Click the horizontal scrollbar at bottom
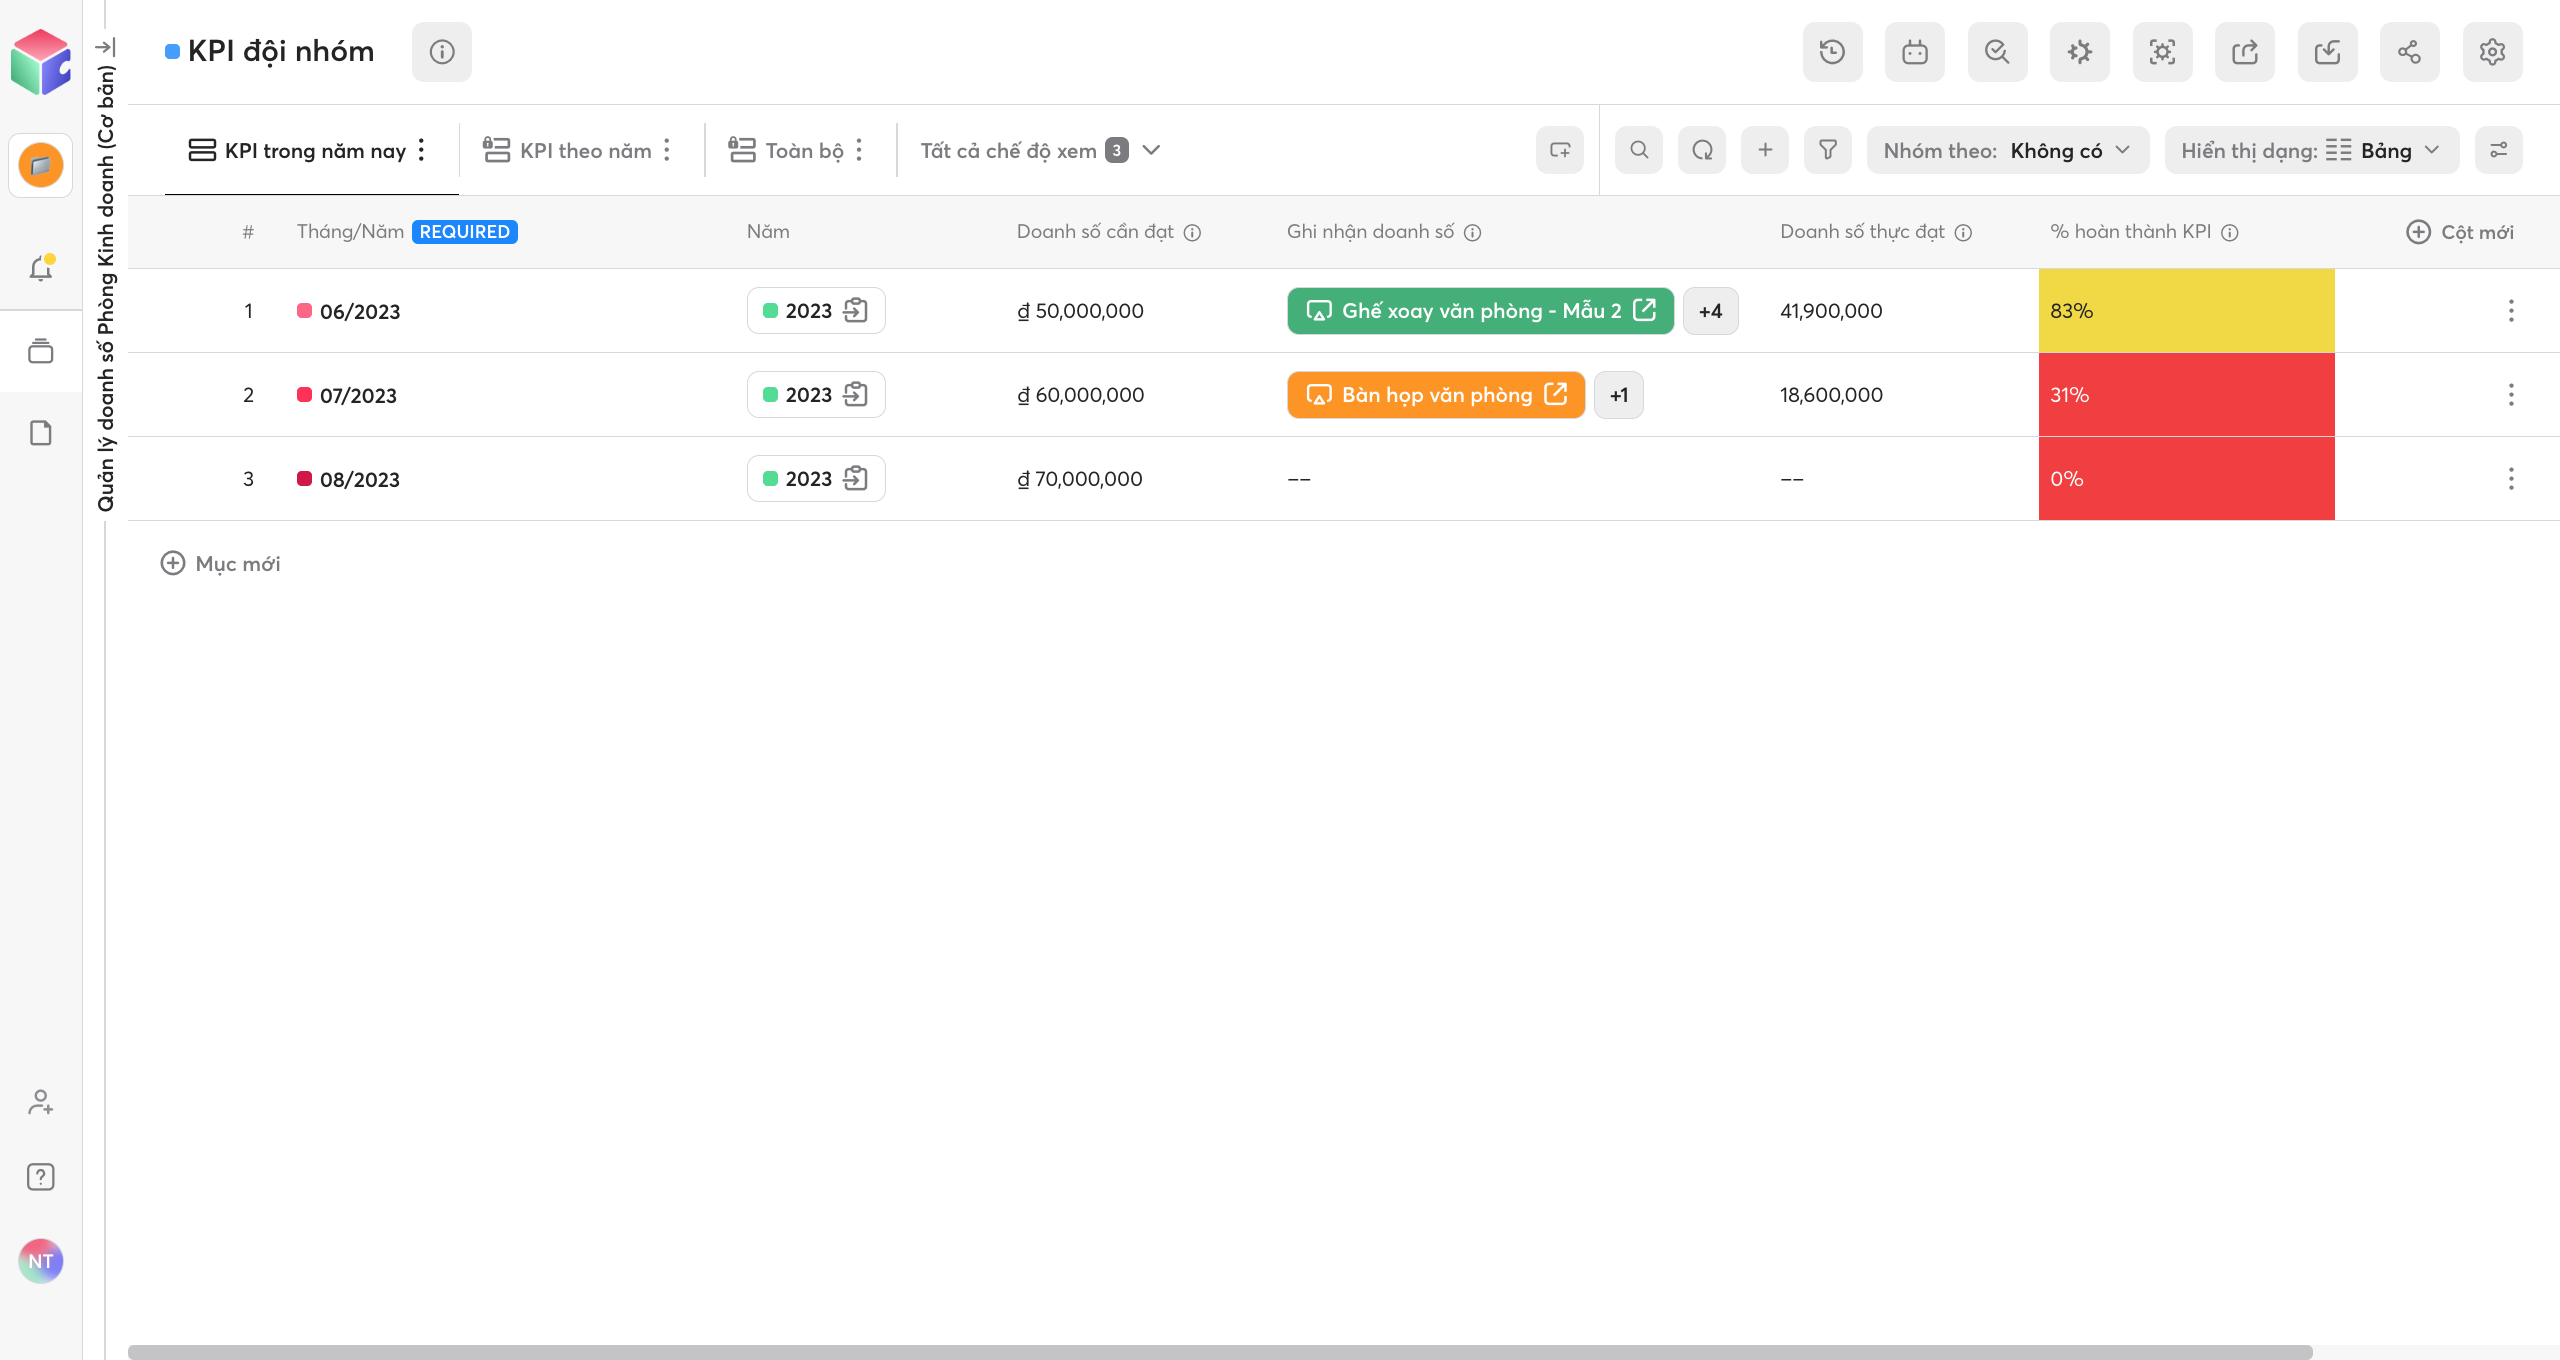The image size is (2560, 1360). pyautogui.click(x=1220, y=1352)
